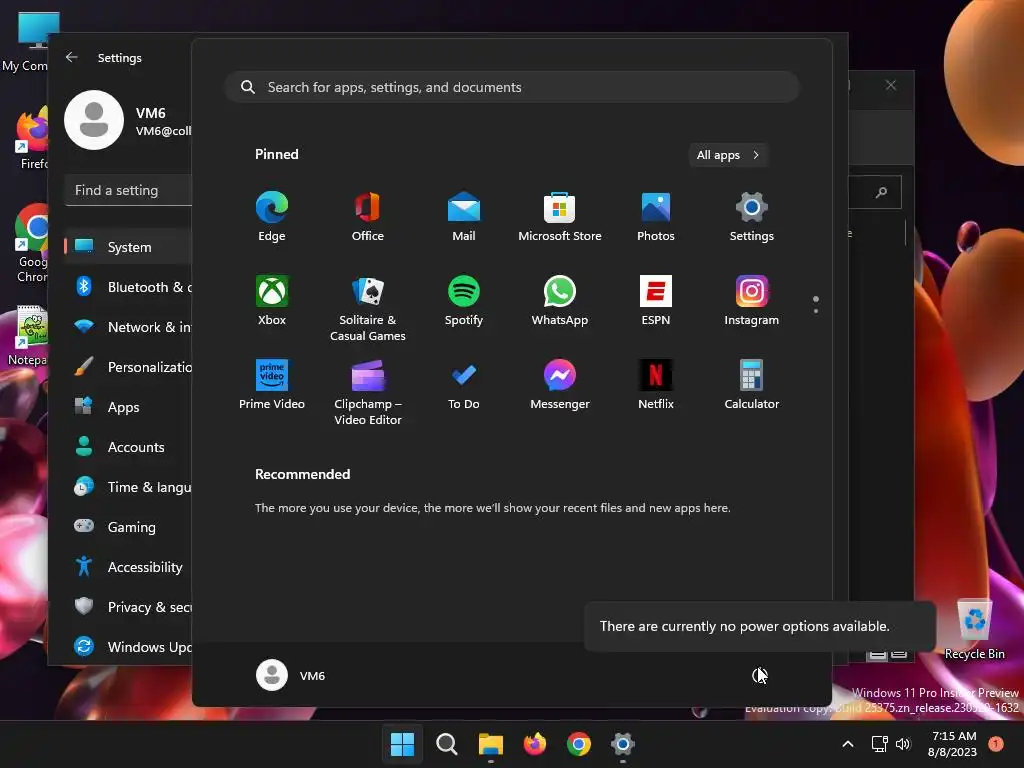Viewport: 1024px width, 768px height.
Task: Open Time & language settings
Action: [128, 487]
